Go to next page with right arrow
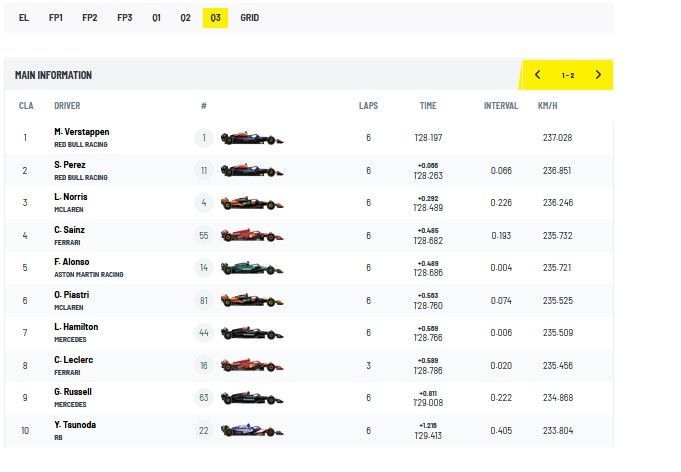This screenshot has width=681, height=472. coord(598,75)
